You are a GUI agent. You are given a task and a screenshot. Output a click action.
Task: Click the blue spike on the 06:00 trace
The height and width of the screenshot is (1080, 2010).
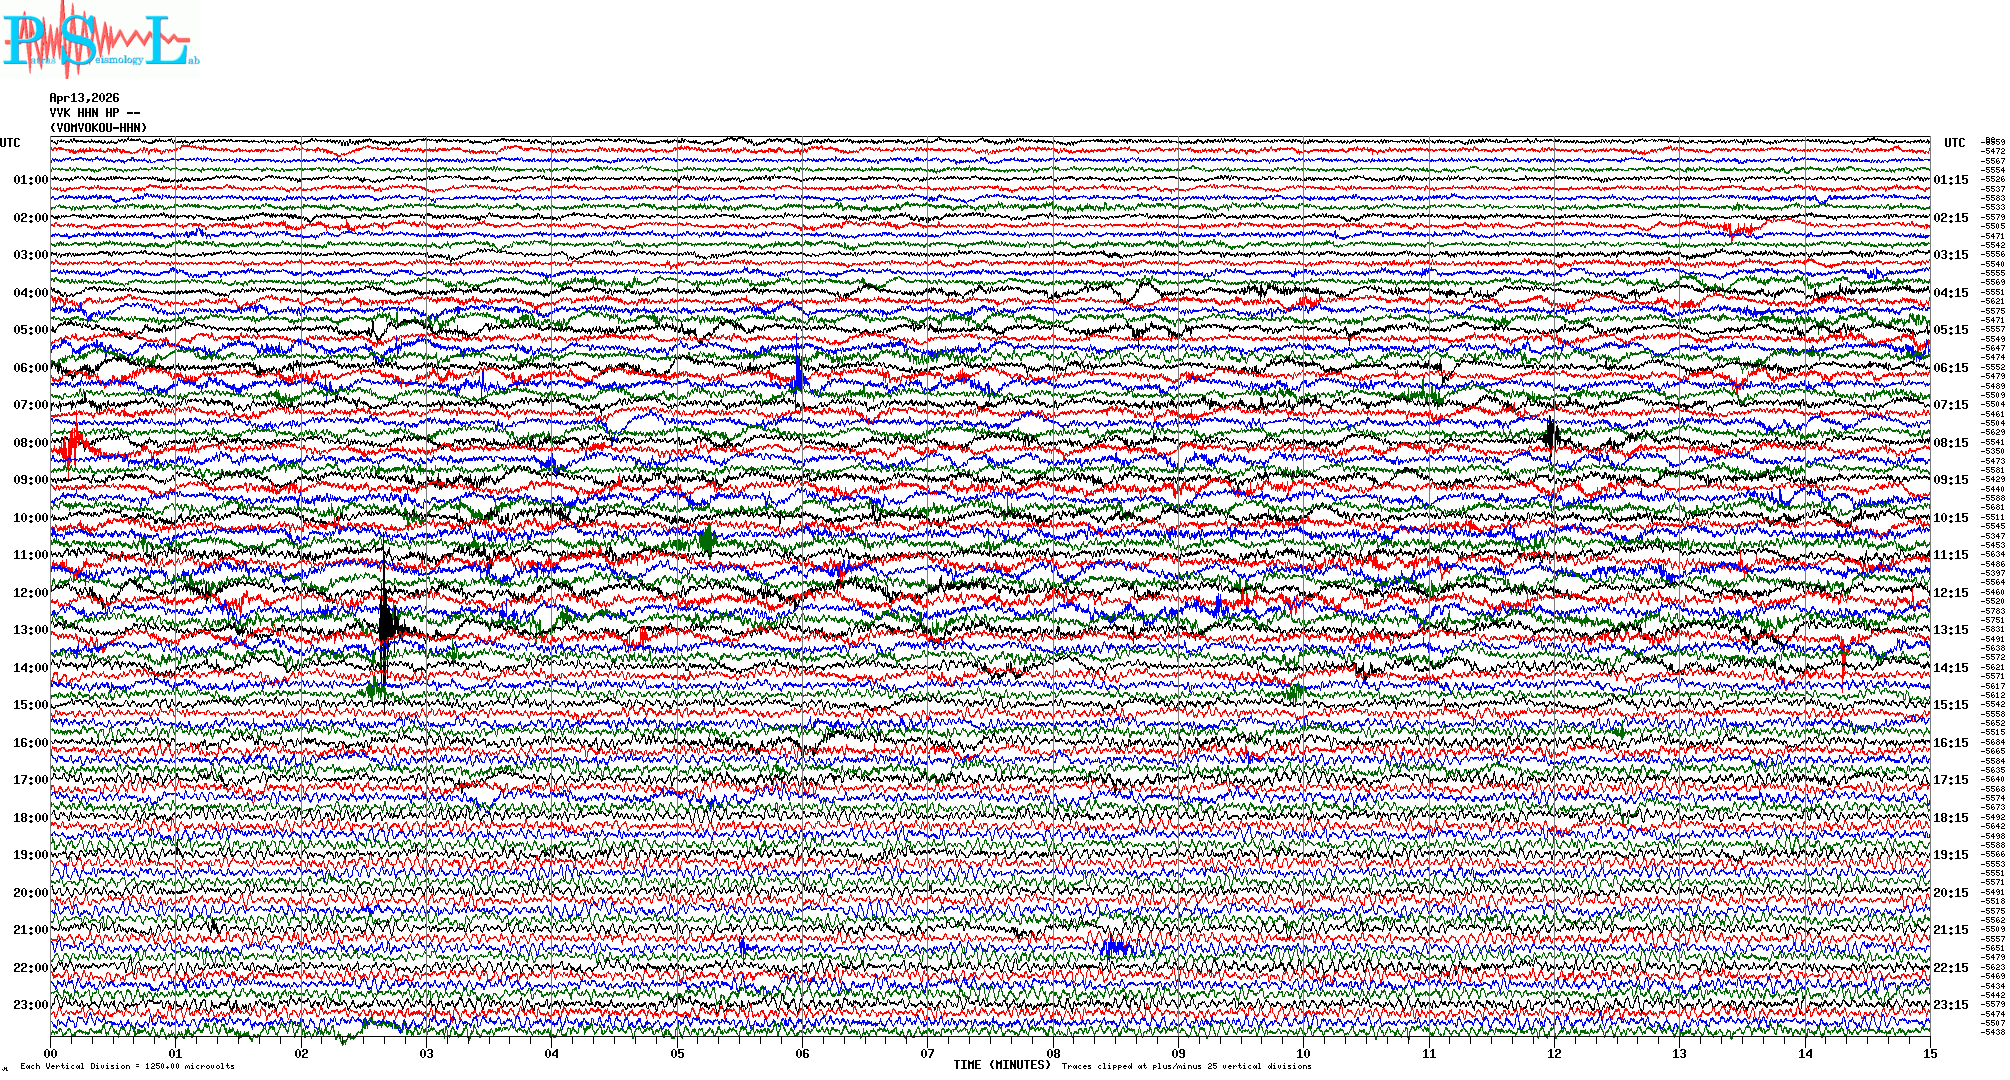(x=797, y=373)
